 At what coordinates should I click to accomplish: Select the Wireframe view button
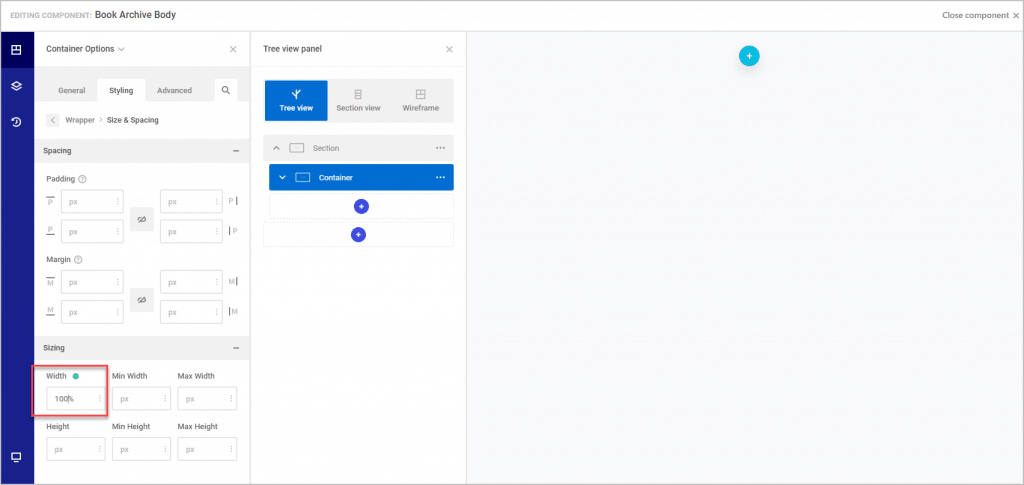pos(420,100)
